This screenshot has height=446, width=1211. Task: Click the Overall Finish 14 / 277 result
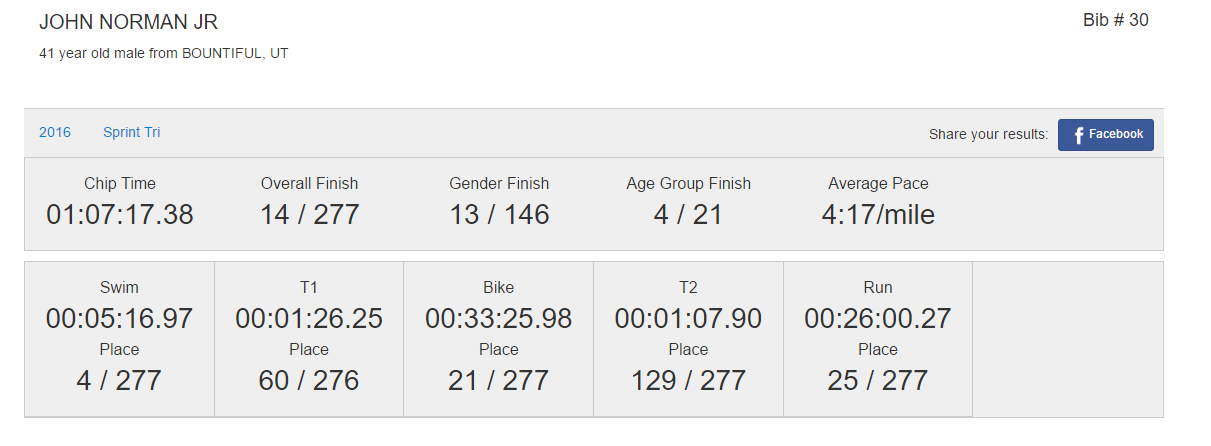coord(309,215)
